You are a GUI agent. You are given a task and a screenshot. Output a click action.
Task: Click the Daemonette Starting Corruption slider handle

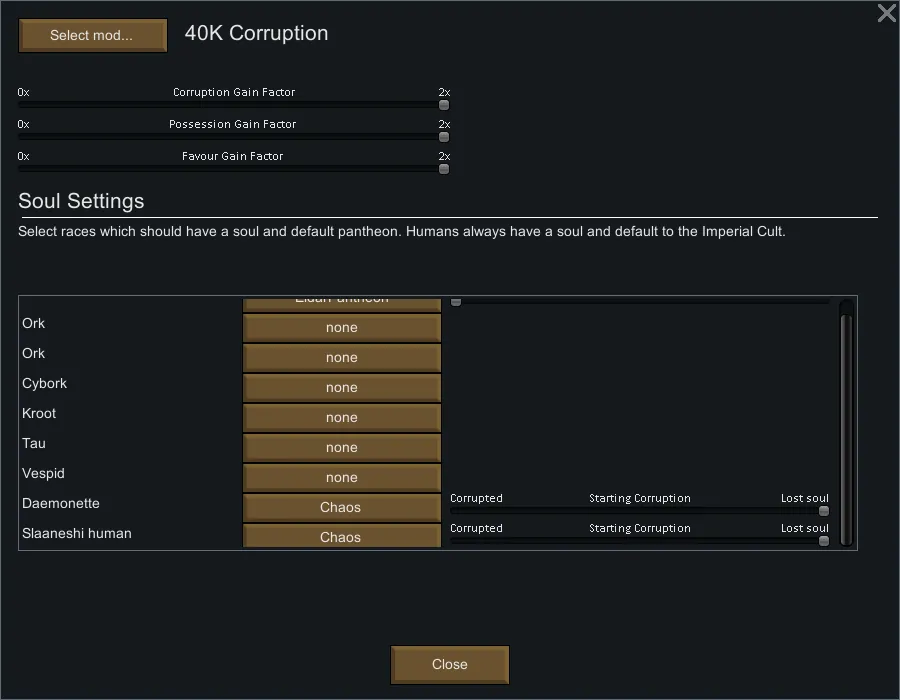tap(824, 511)
